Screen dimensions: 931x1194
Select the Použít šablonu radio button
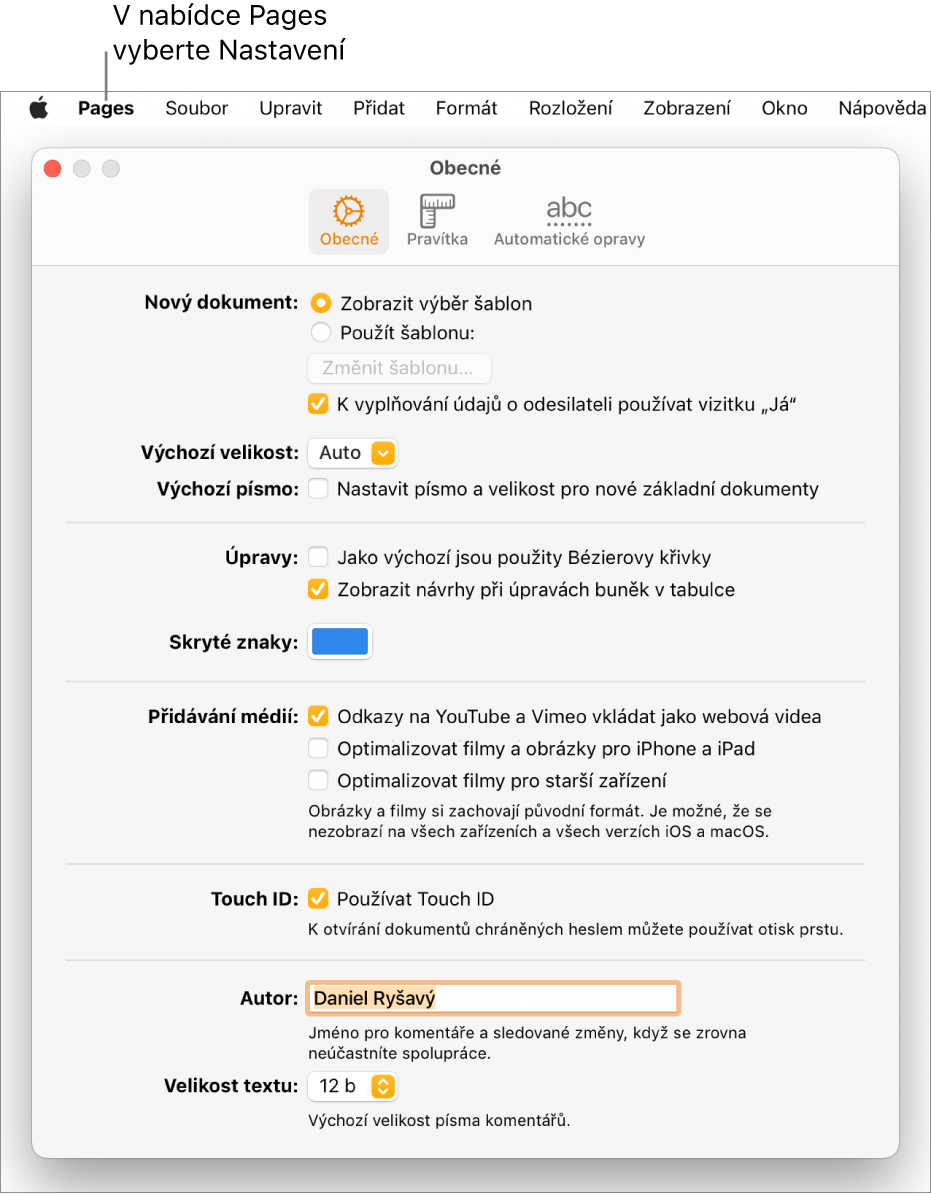320,333
